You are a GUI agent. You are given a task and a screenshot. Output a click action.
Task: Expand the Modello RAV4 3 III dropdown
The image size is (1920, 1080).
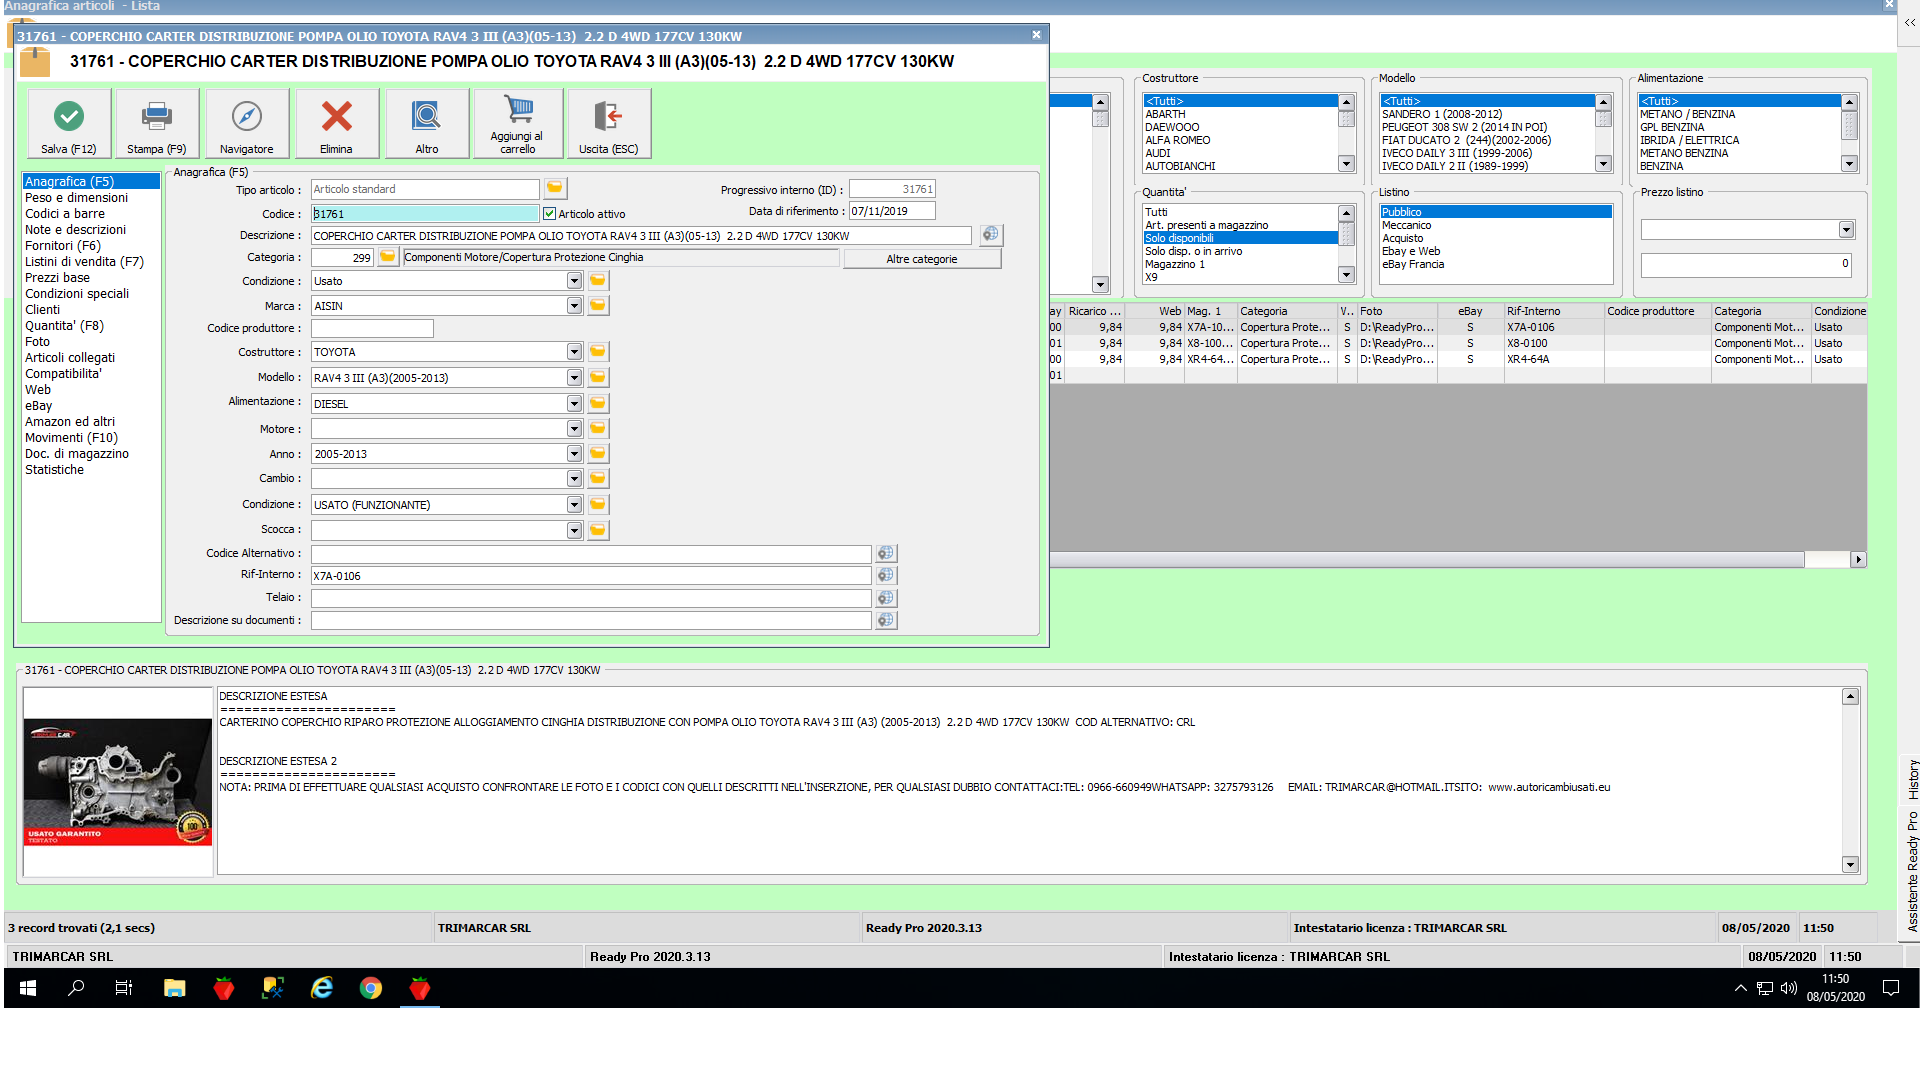click(x=574, y=377)
